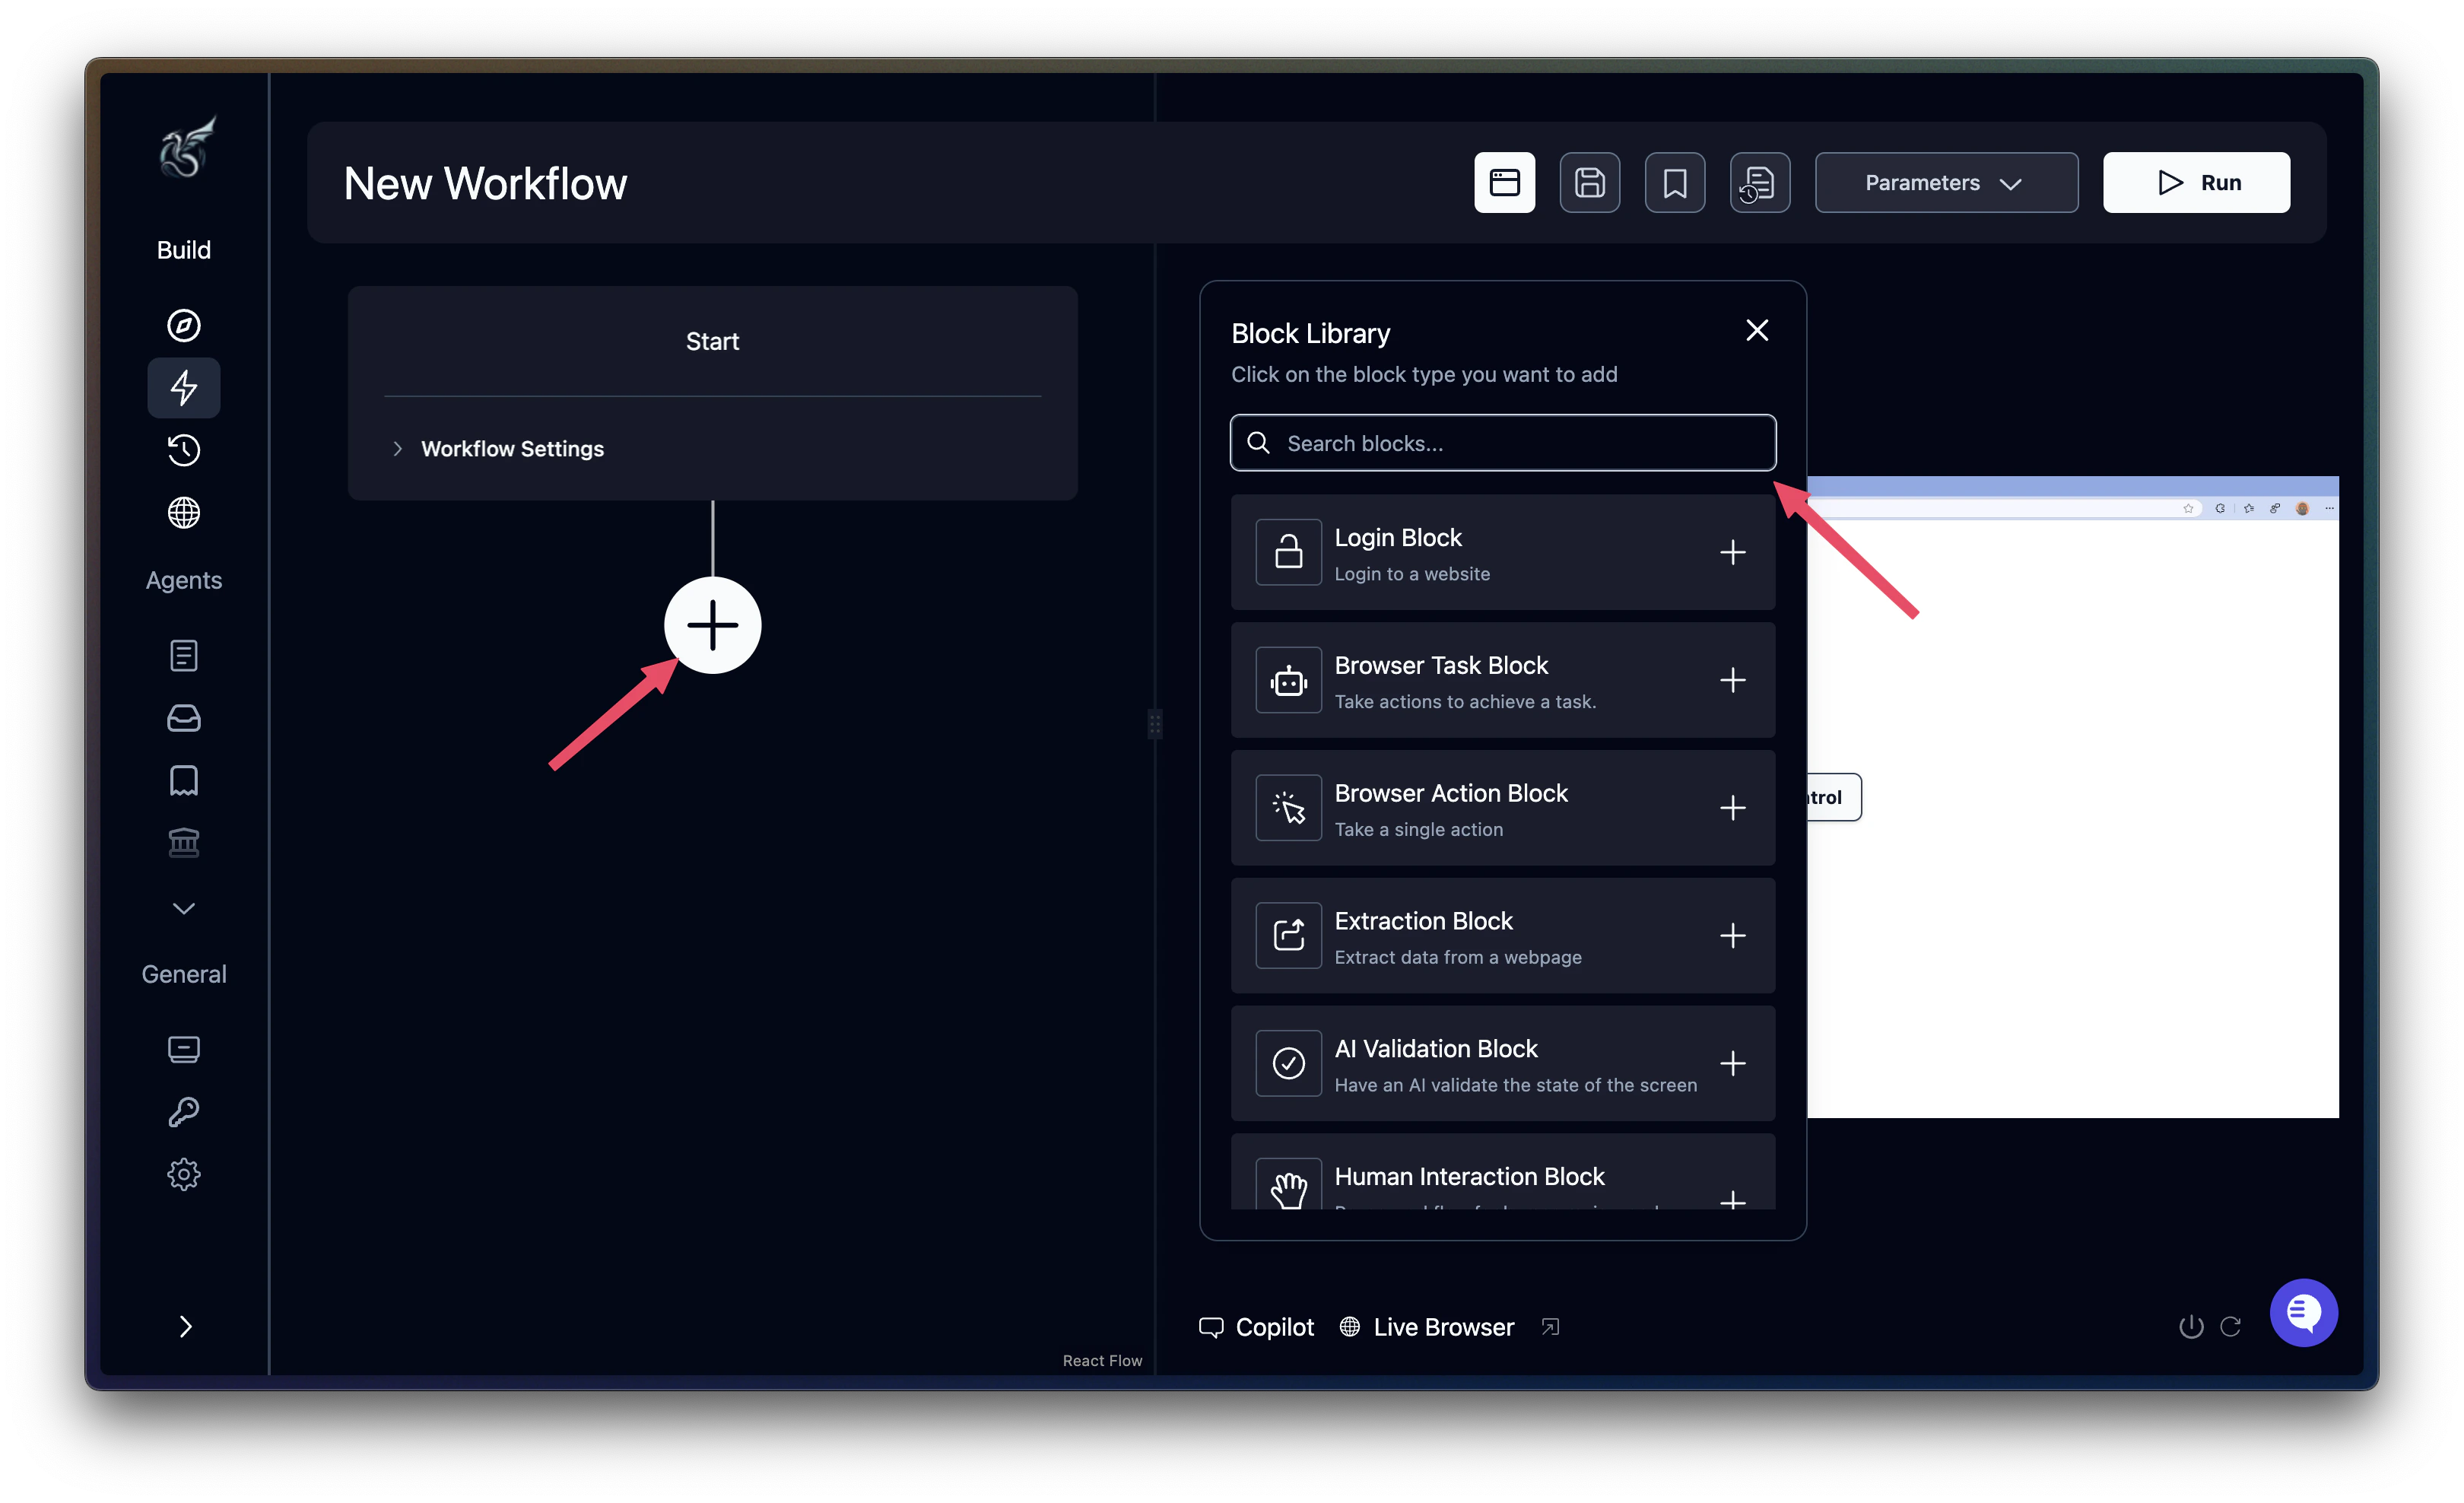This screenshot has width=2464, height=1503.
Task: Click the Search blocks input field
Action: (x=1502, y=443)
